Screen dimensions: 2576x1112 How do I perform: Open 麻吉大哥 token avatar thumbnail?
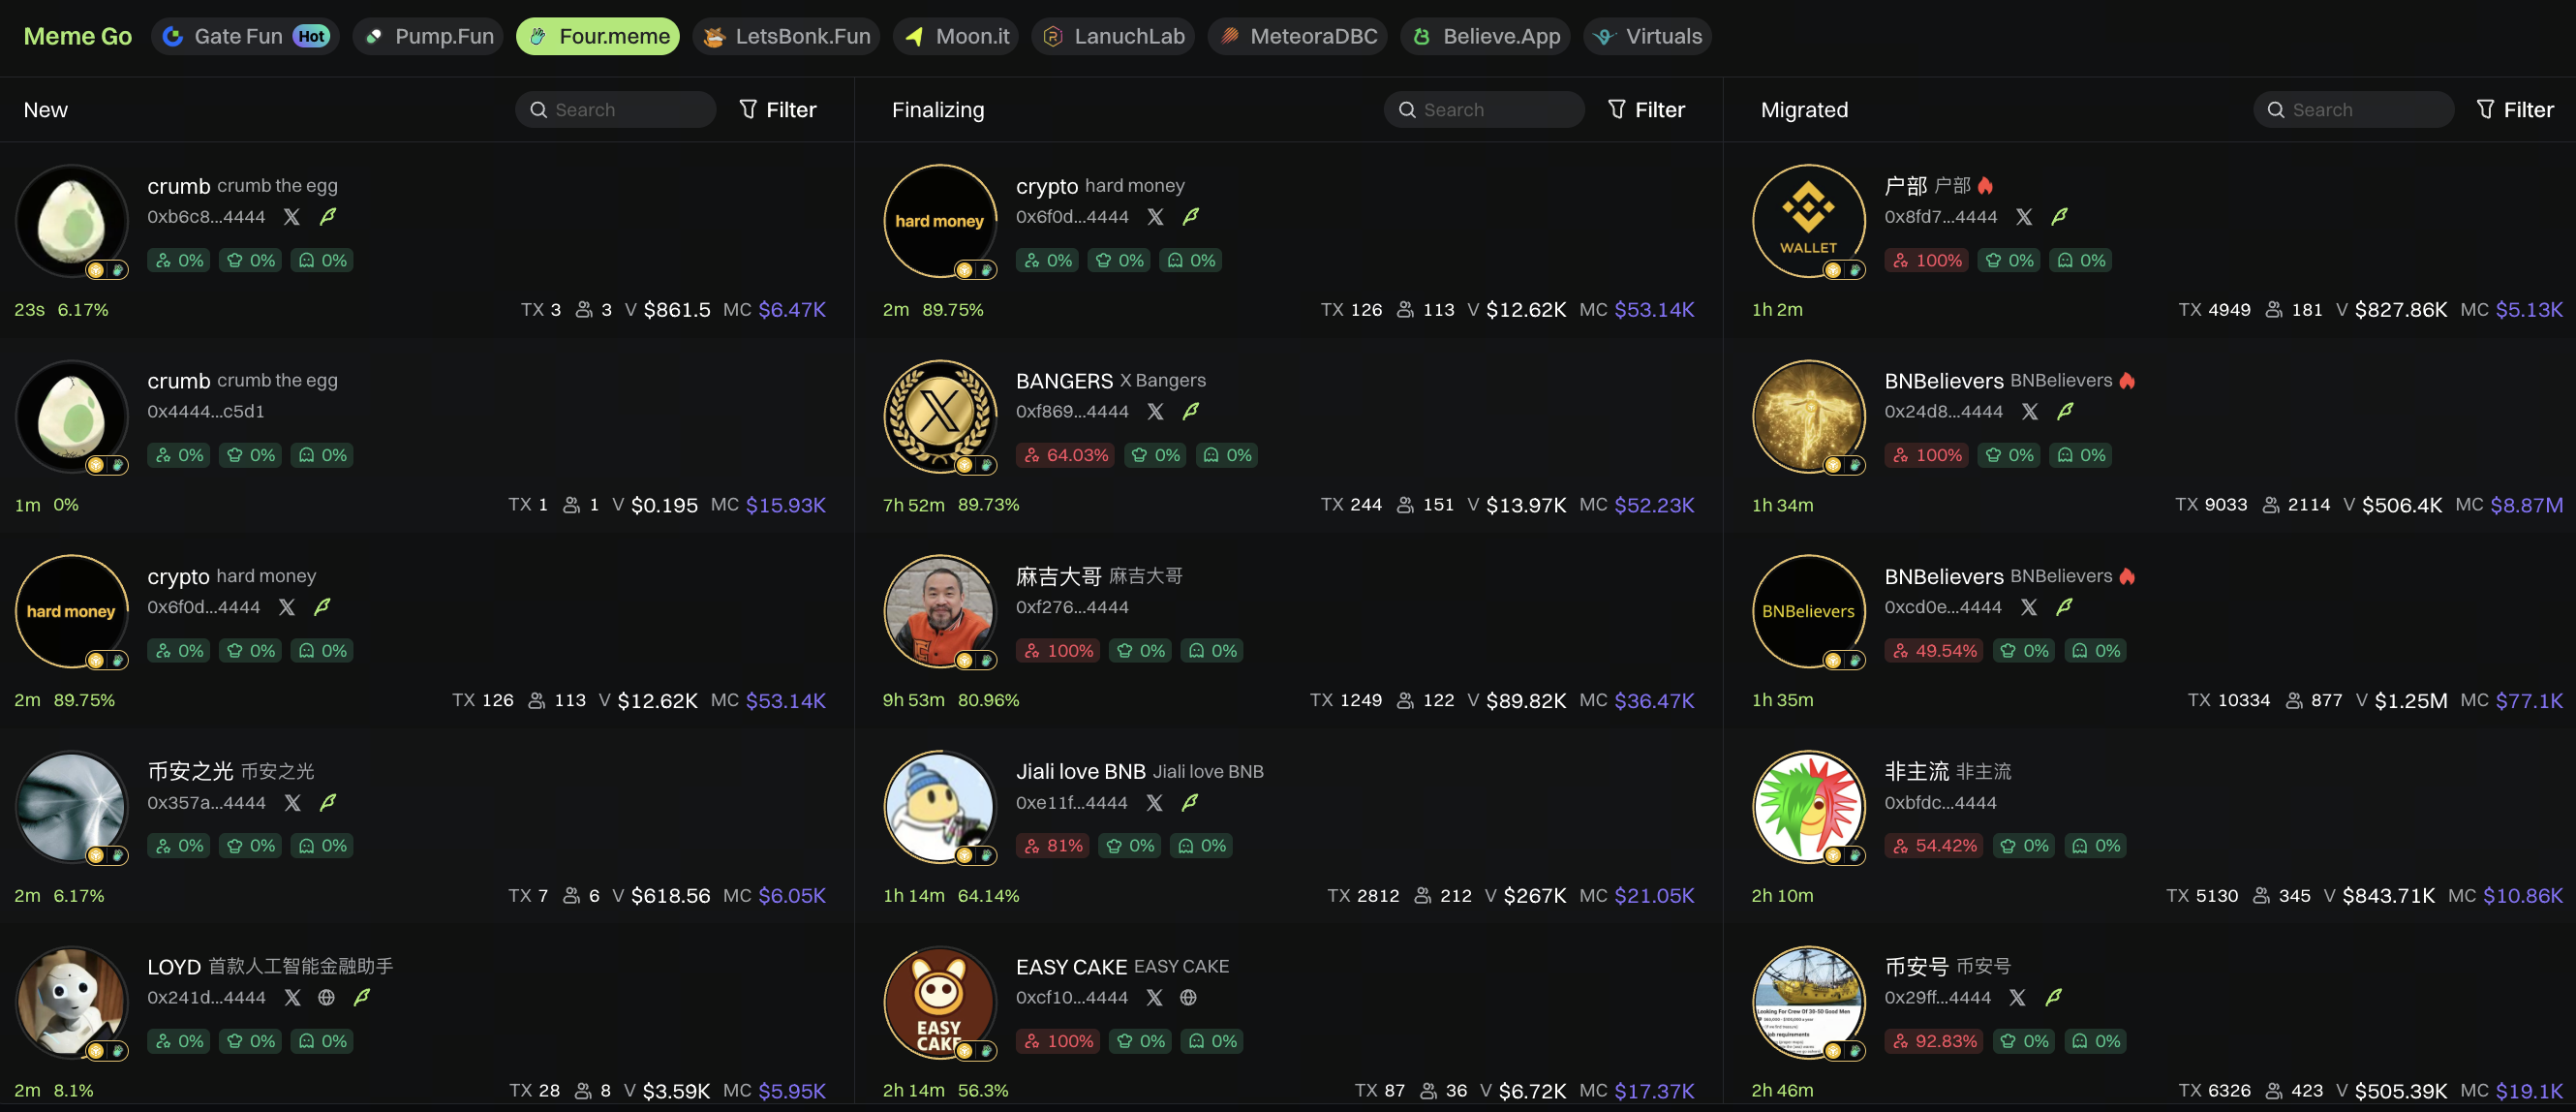[939, 610]
